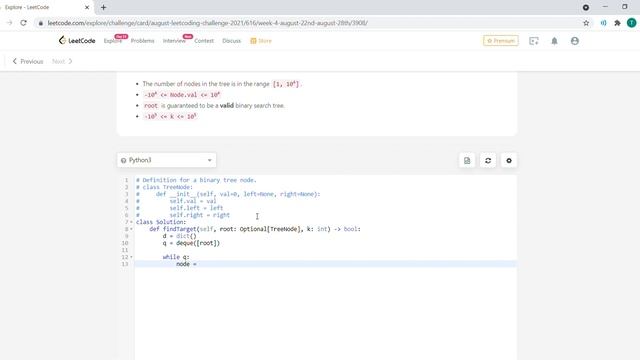Open the Store link

click(x=261, y=41)
